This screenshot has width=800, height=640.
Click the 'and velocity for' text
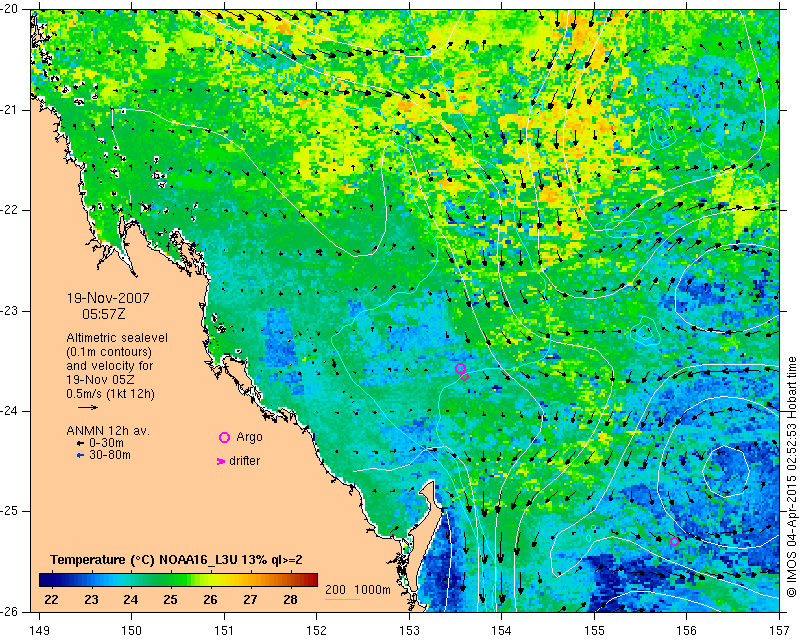[110, 366]
